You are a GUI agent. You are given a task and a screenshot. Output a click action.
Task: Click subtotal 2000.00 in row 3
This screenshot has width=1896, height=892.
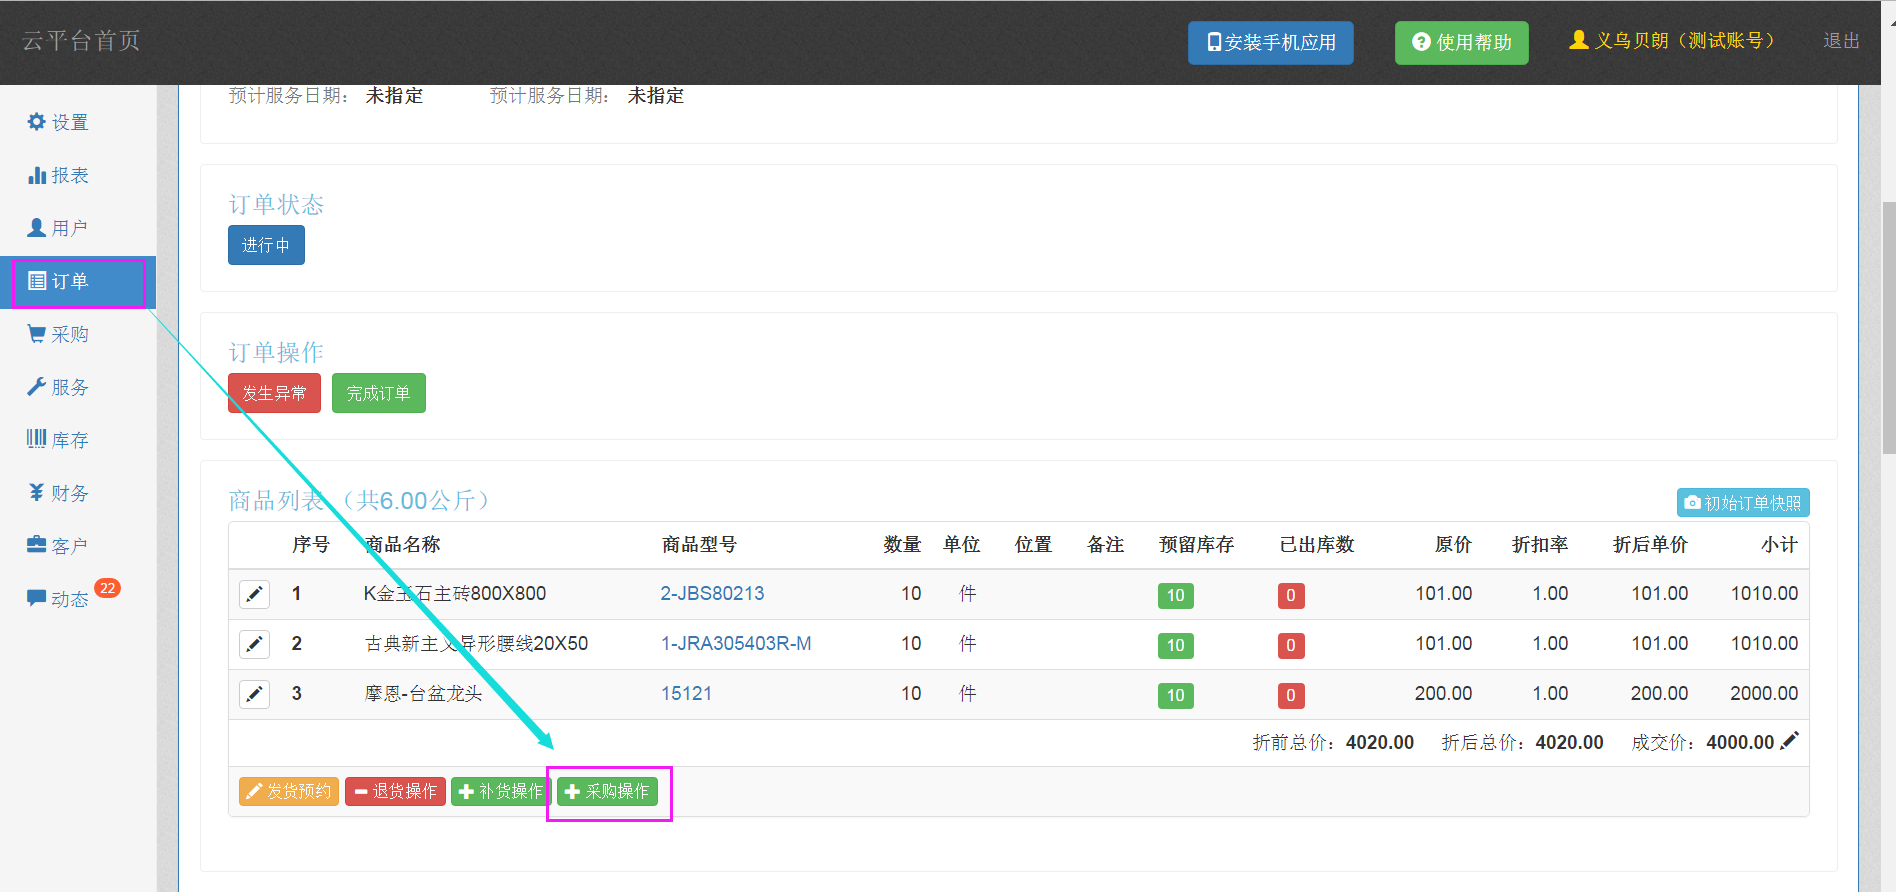coord(1764,693)
